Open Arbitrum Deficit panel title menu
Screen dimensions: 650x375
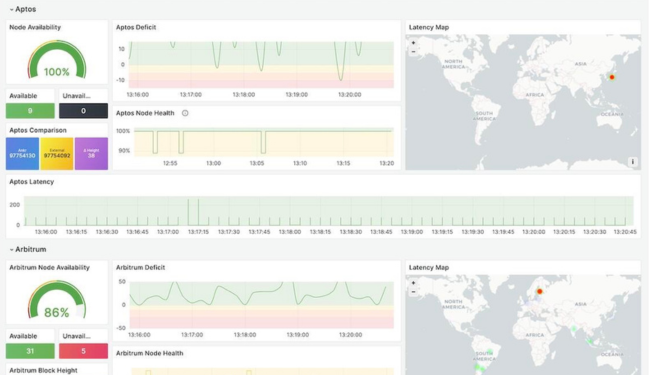[141, 268]
